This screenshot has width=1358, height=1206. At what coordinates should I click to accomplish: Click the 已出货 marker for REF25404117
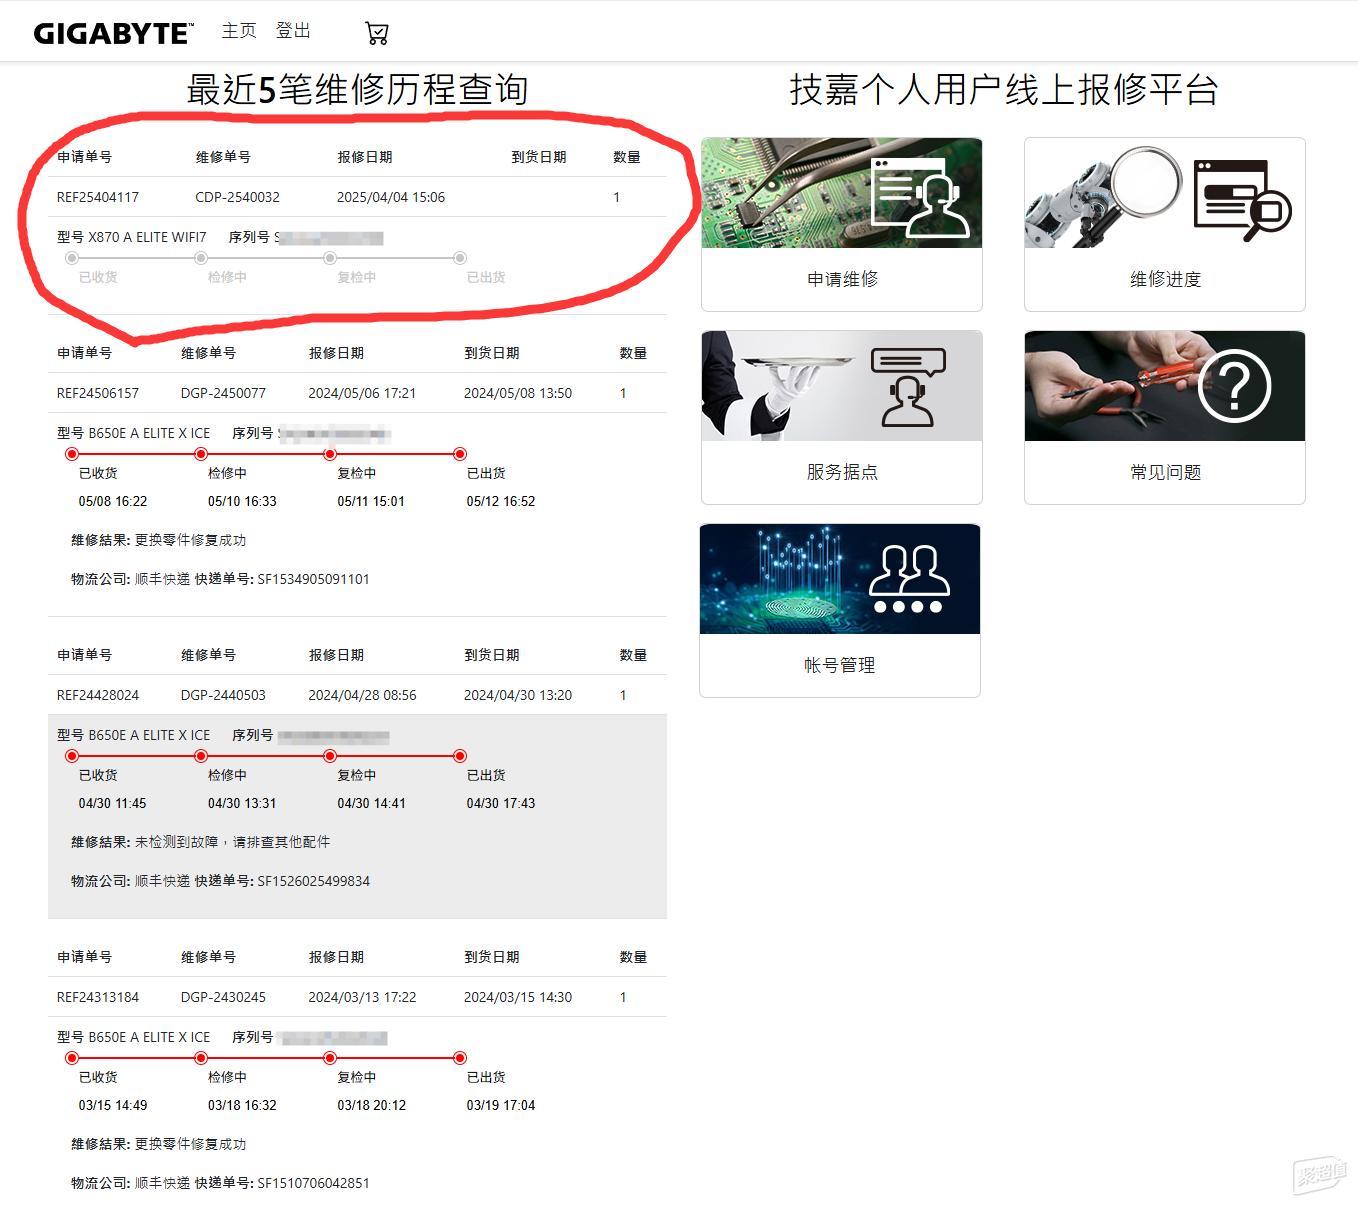click(460, 258)
